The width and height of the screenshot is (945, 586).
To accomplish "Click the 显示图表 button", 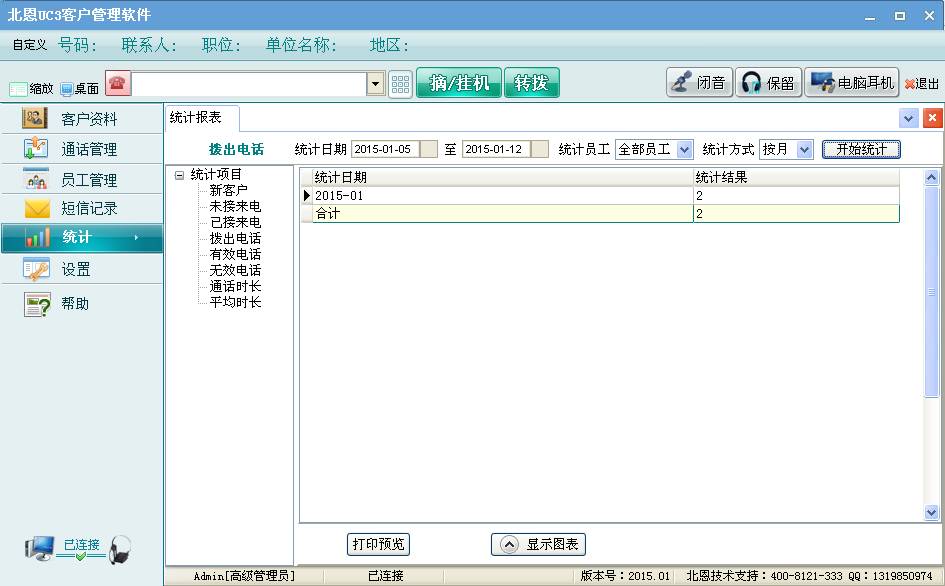I will pyautogui.click(x=538, y=544).
